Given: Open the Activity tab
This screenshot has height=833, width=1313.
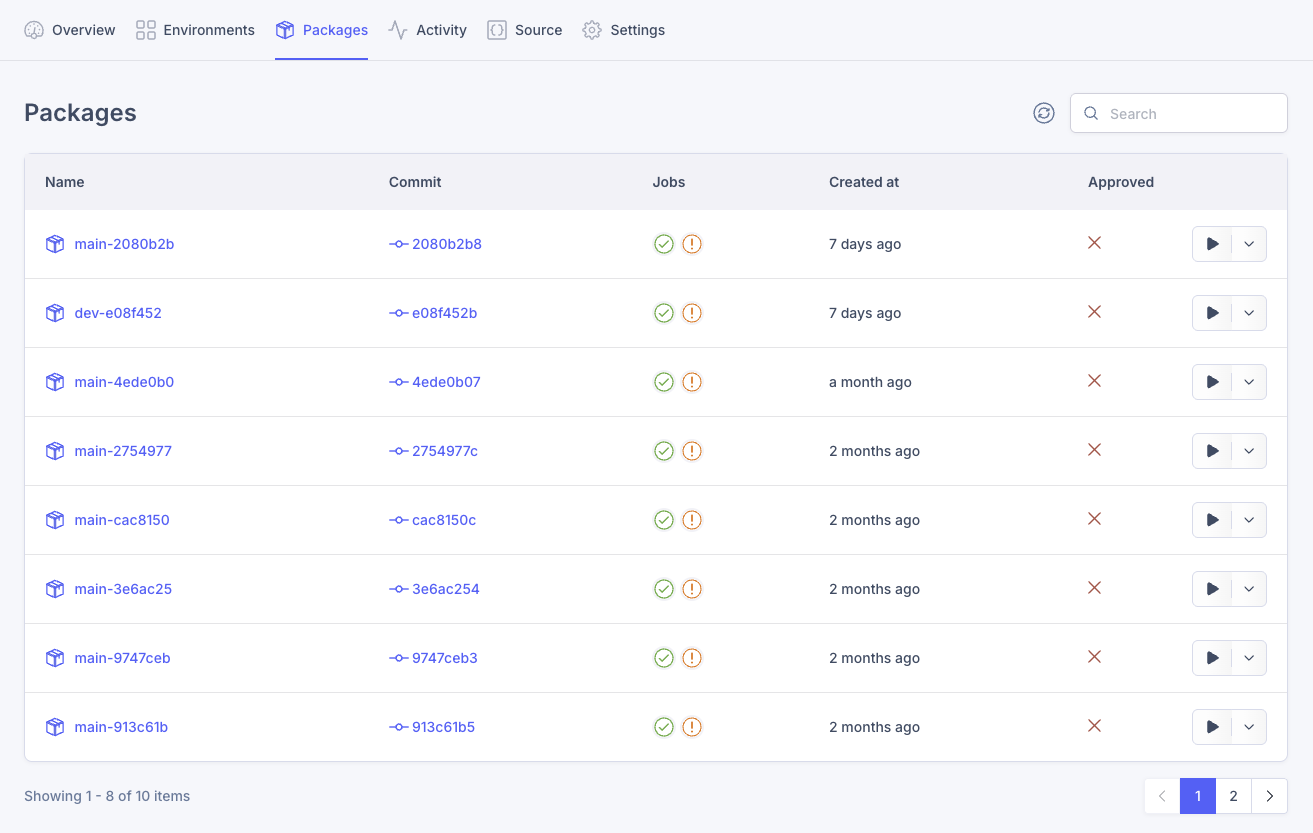Looking at the screenshot, I should pos(427,30).
